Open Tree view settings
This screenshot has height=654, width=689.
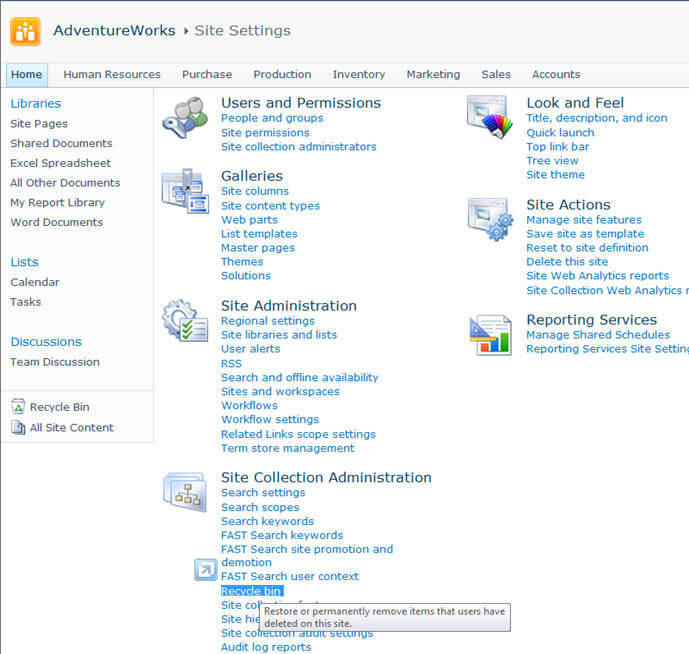pyautogui.click(x=552, y=161)
